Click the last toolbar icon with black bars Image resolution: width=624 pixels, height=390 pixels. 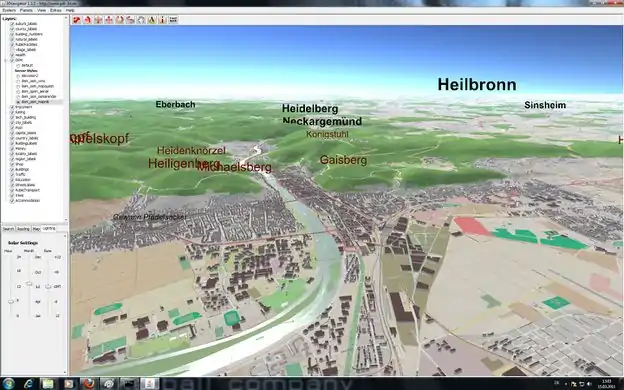coord(173,20)
